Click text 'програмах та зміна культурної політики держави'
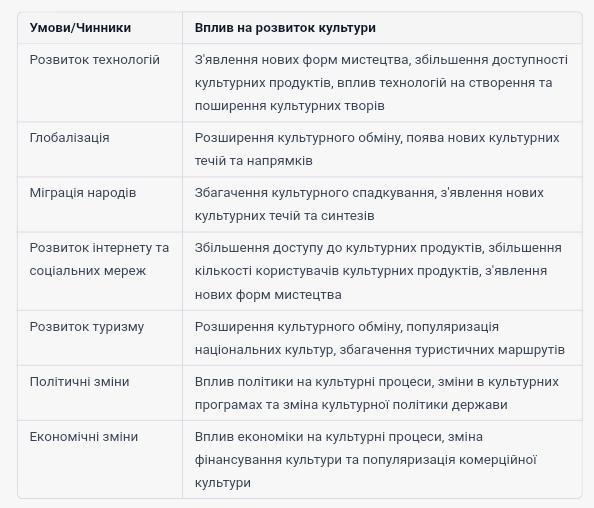Image resolution: width=594 pixels, height=508 pixels. [351, 405]
